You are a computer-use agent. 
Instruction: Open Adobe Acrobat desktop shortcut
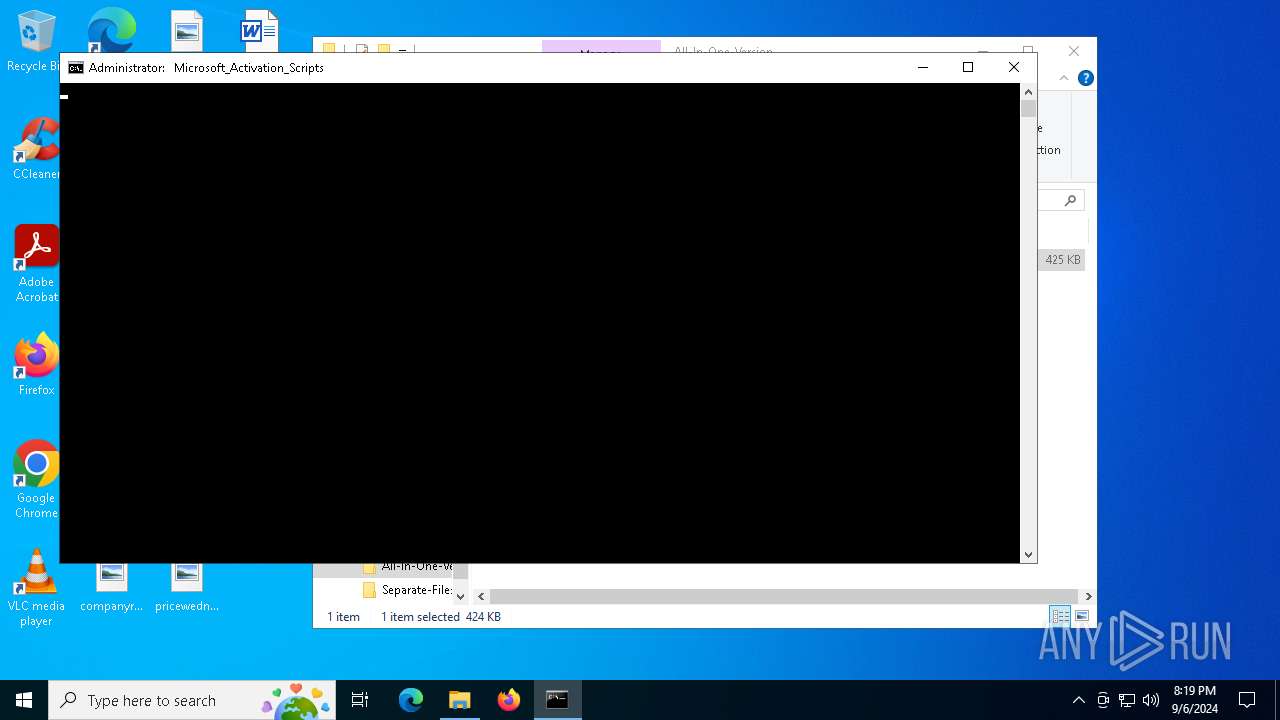36,263
